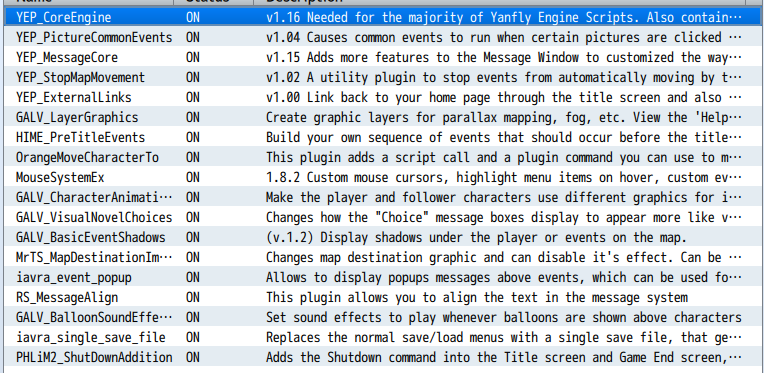Select the OrangeMoveCharacterTo plugin name
764x373 pixels.
[x=87, y=157]
